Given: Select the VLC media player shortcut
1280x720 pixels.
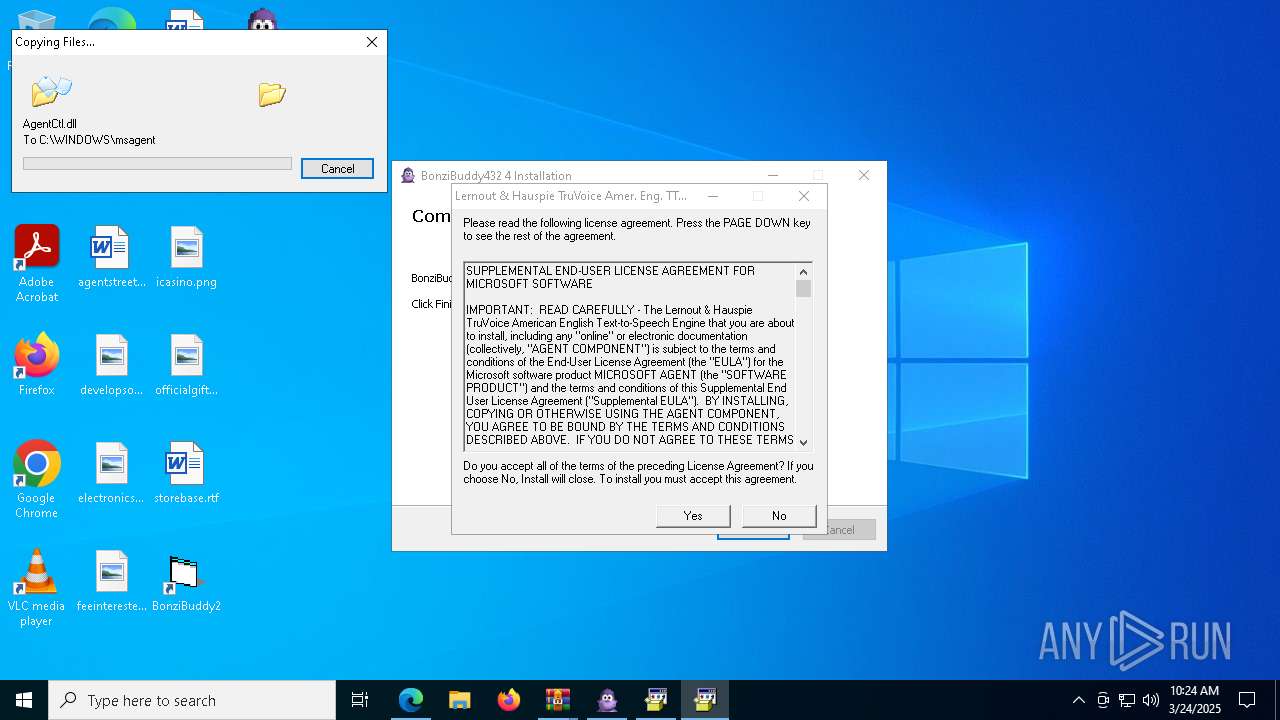Looking at the screenshot, I should click(x=37, y=588).
